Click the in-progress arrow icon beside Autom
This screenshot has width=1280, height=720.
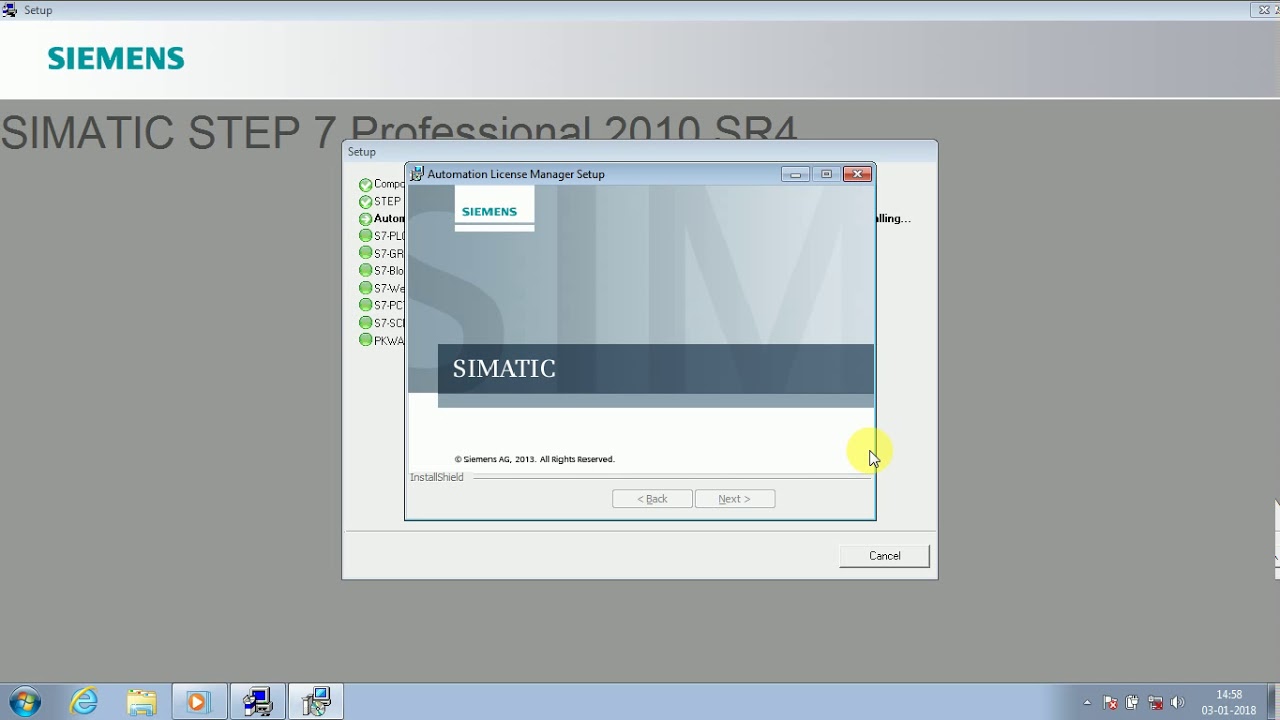pyautogui.click(x=366, y=219)
